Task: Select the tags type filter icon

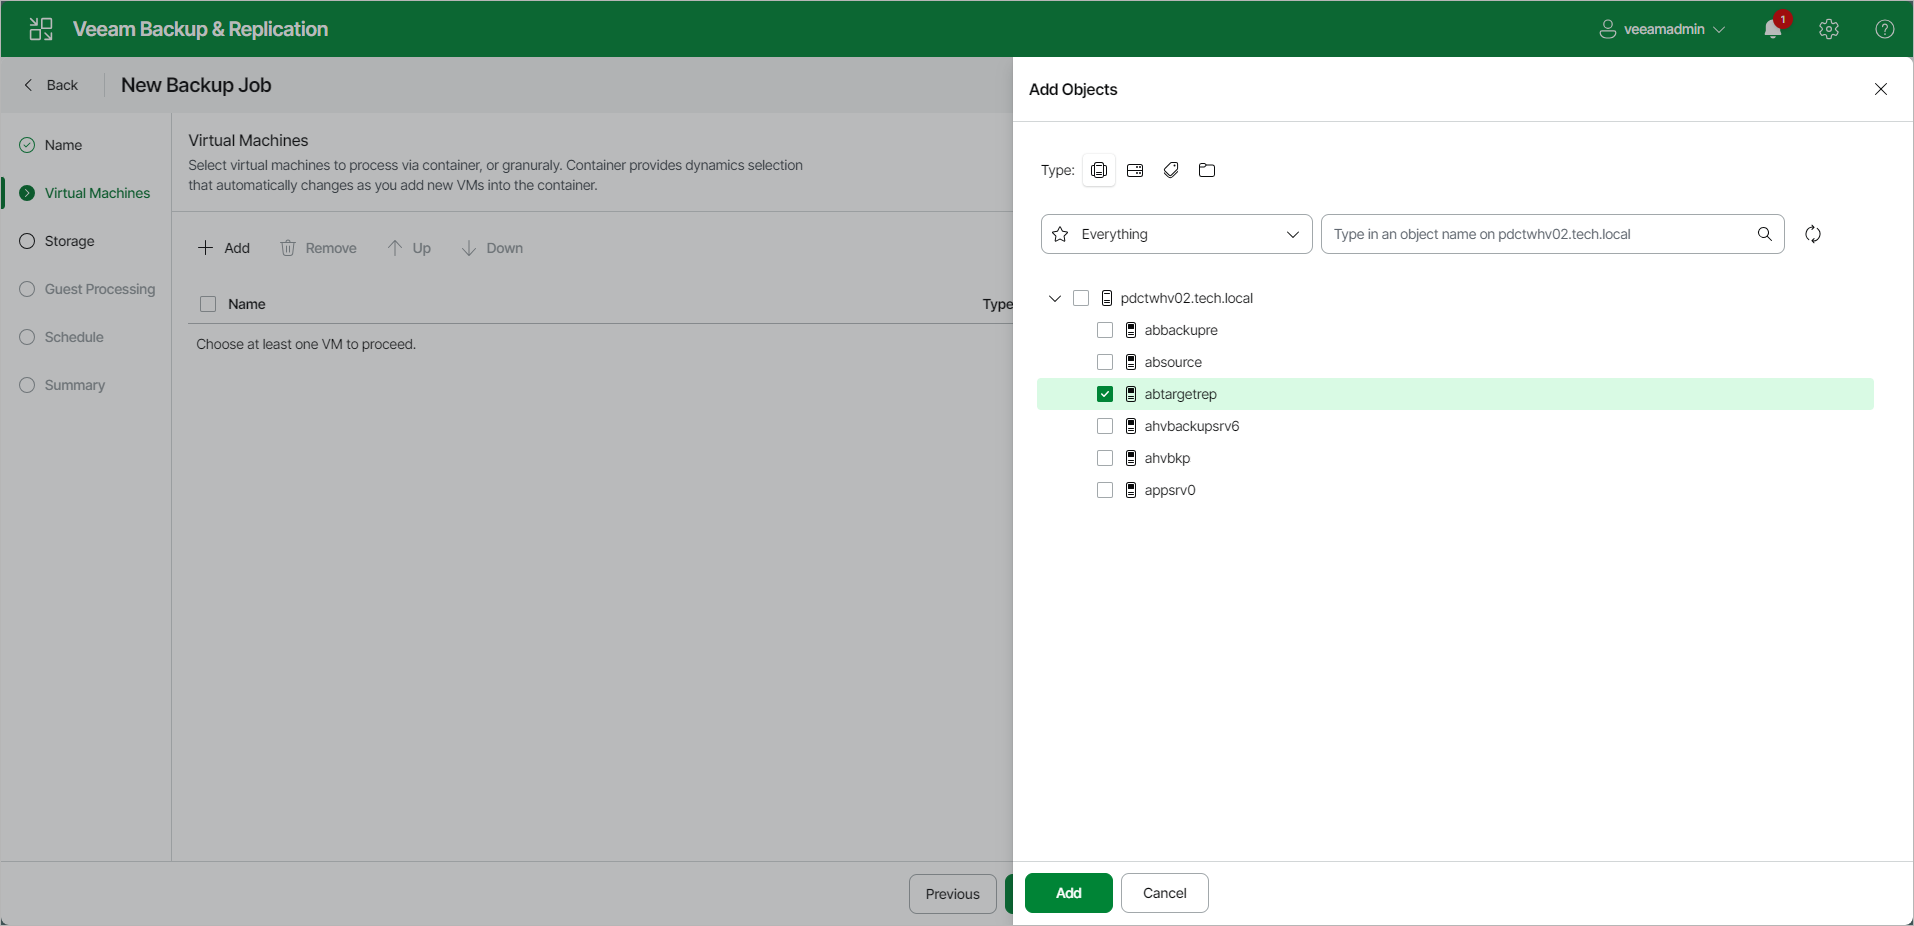Action: [x=1171, y=170]
